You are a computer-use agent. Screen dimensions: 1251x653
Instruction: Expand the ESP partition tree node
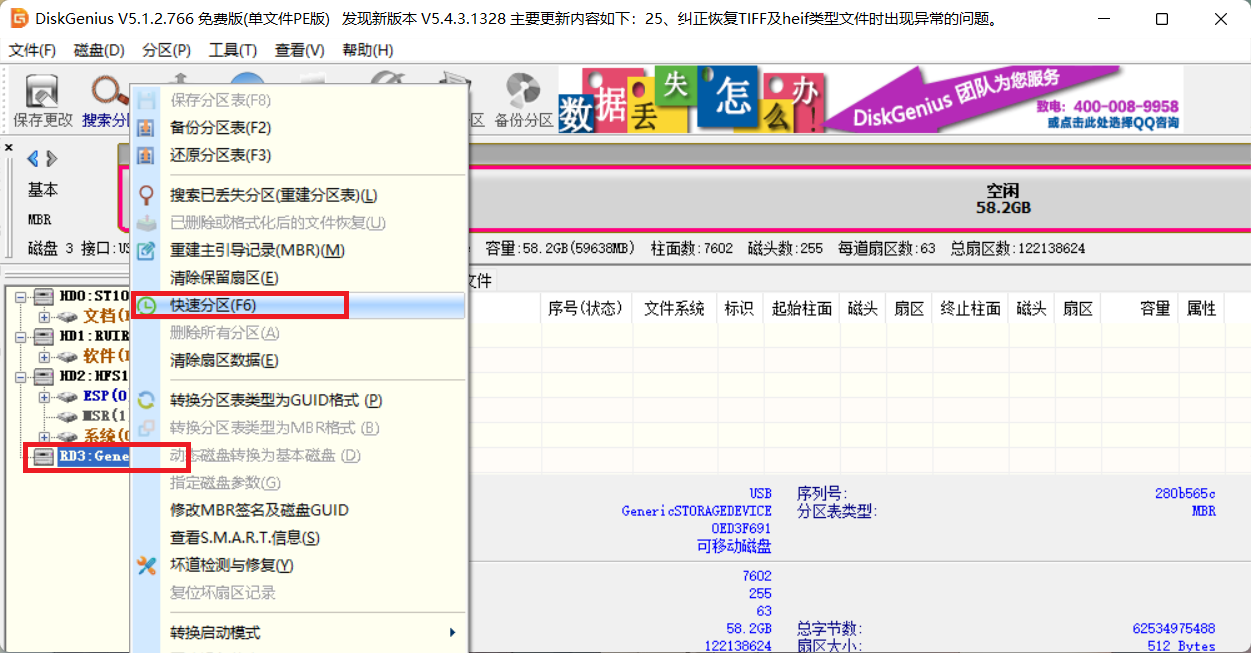click(x=44, y=397)
